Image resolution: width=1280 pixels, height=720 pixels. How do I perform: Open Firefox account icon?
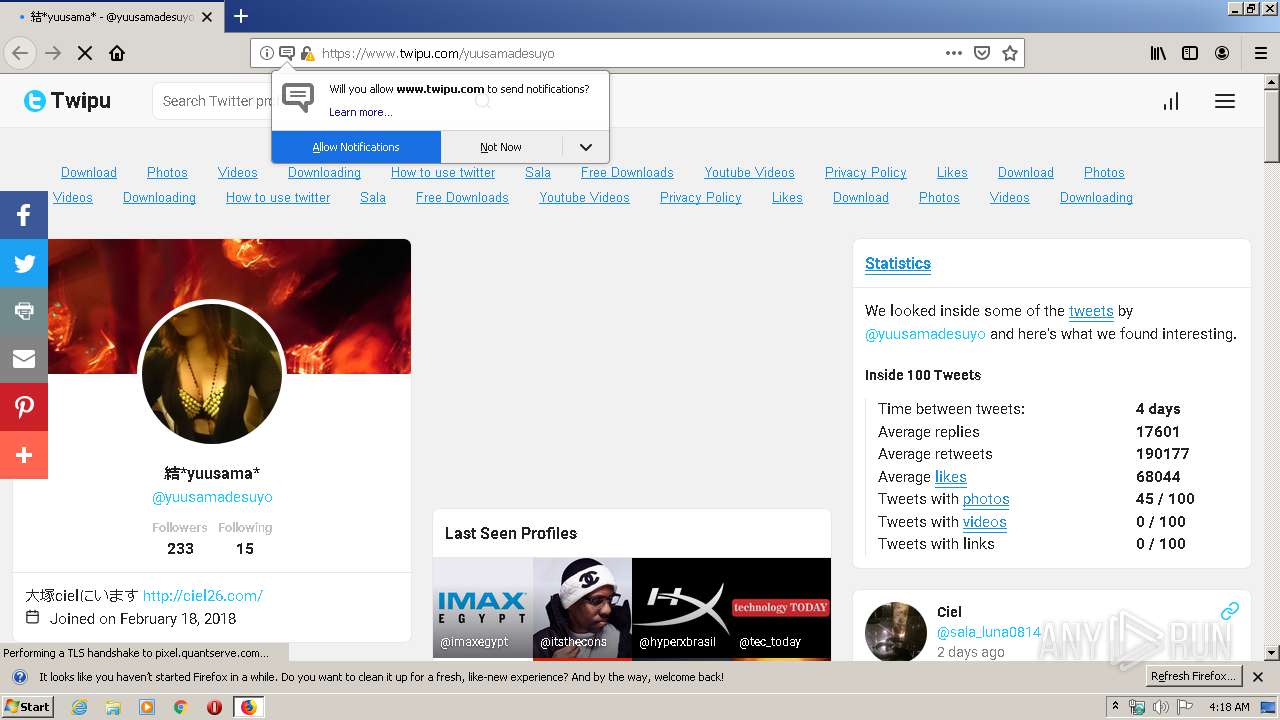point(1222,53)
